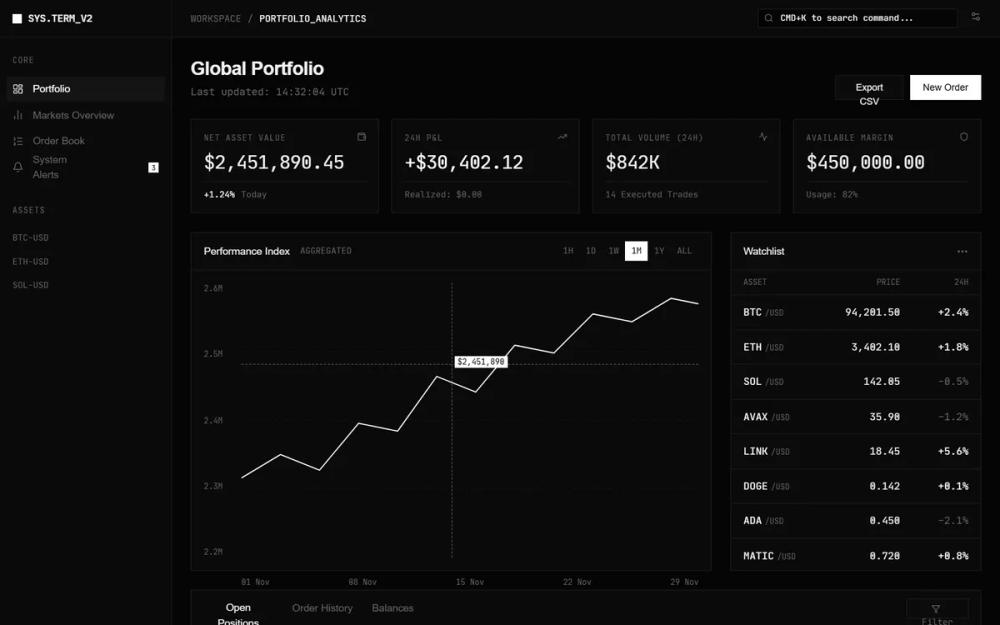Switch to the Order History tab

pos(322,607)
